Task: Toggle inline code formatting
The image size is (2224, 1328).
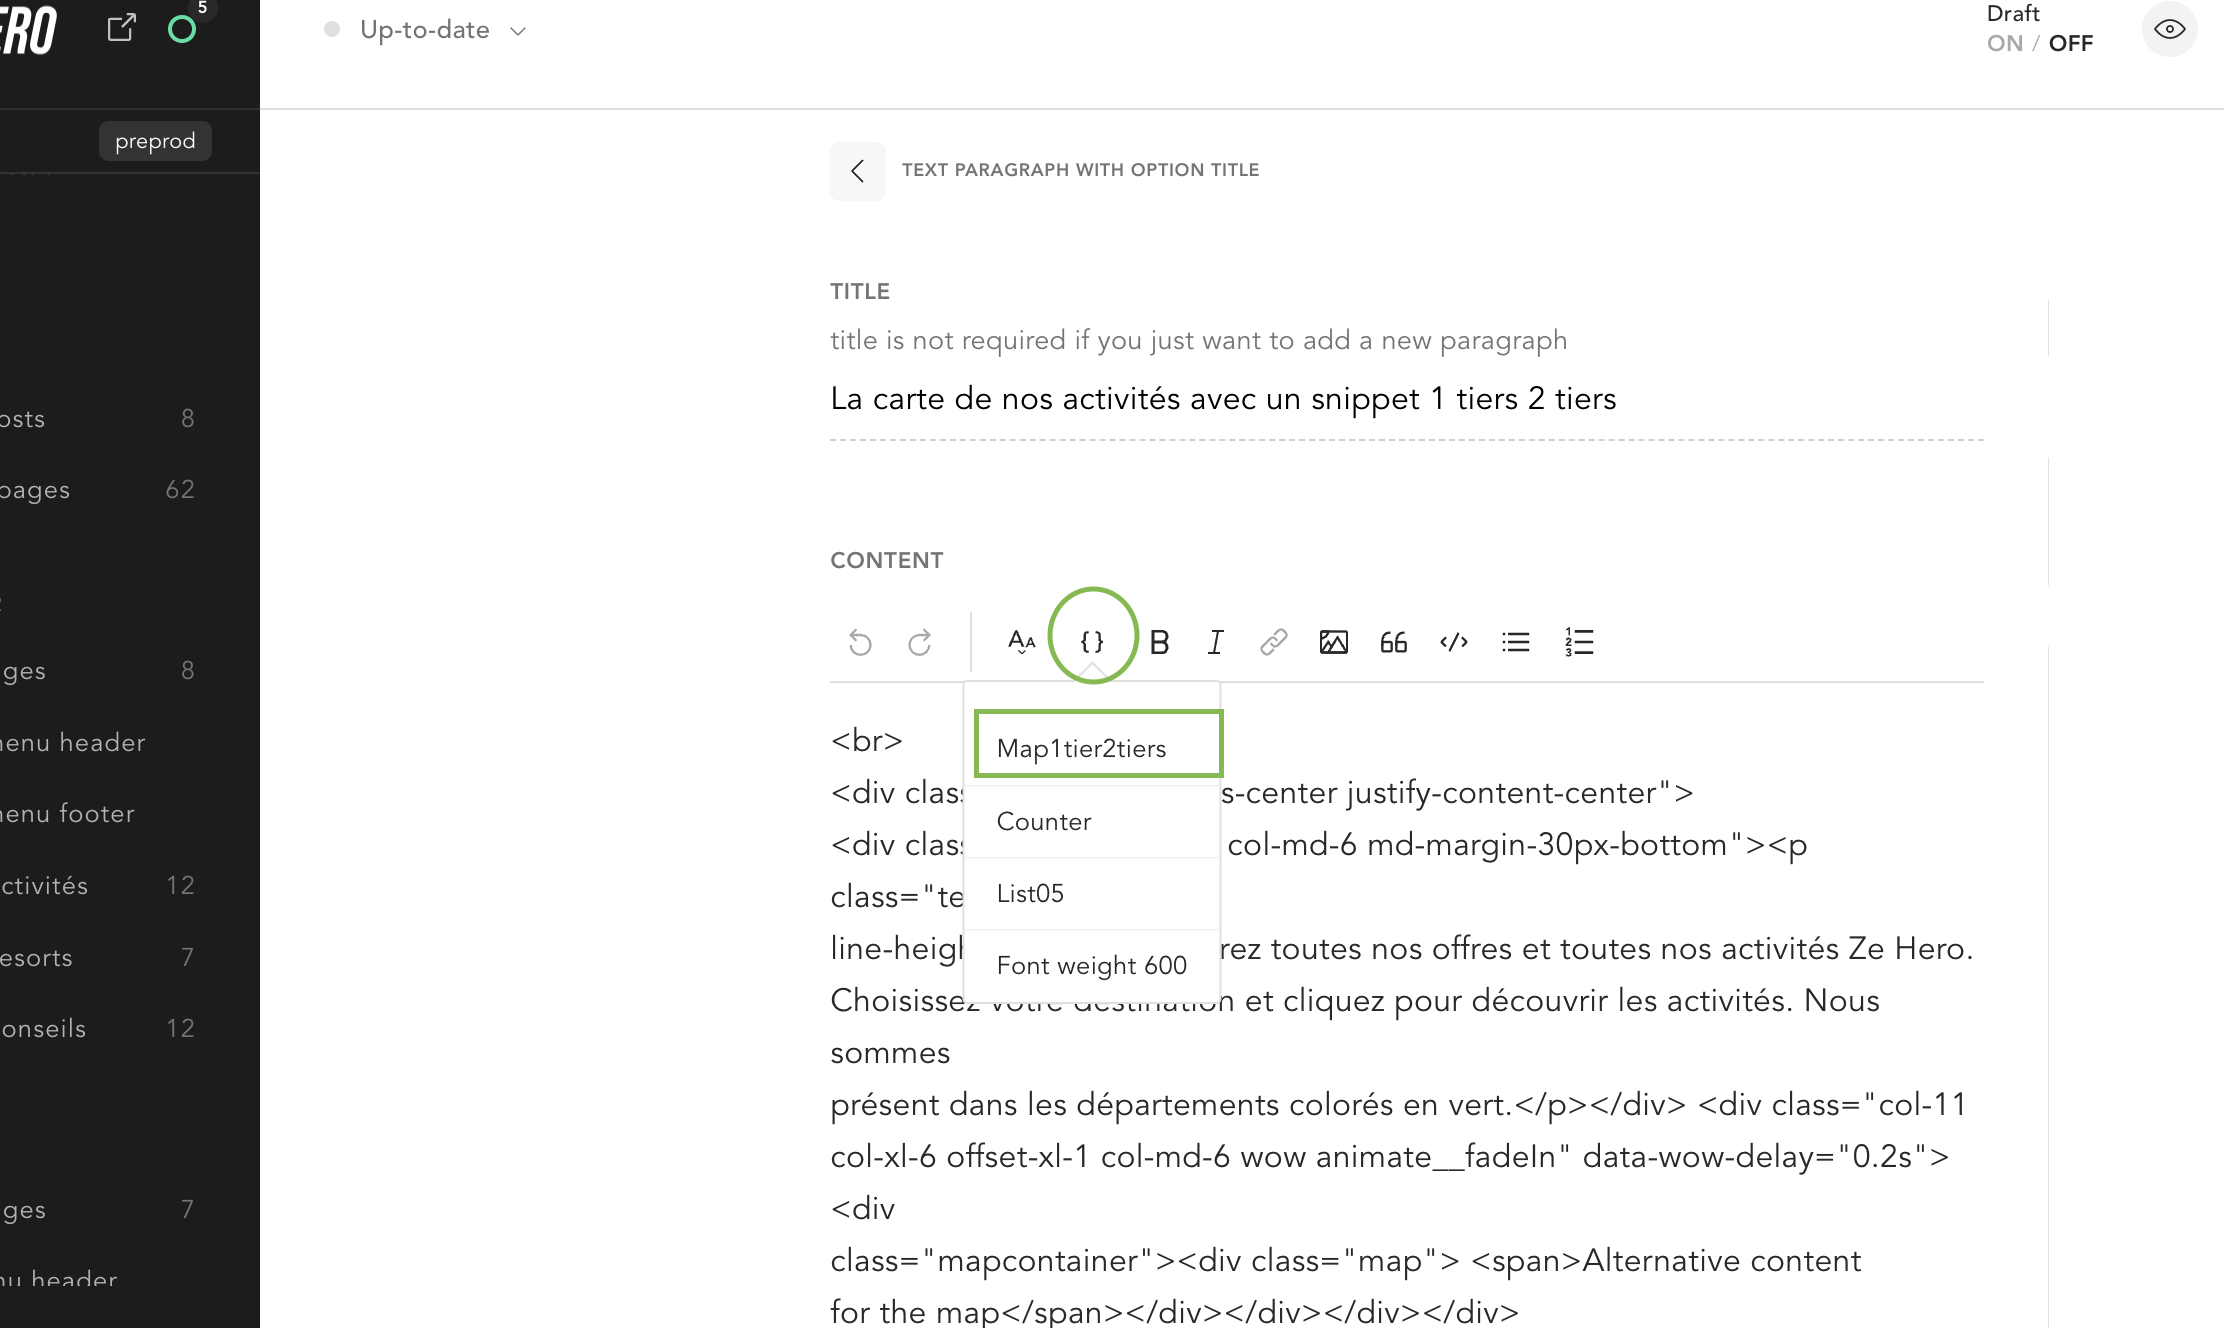Action: pos(1453,642)
